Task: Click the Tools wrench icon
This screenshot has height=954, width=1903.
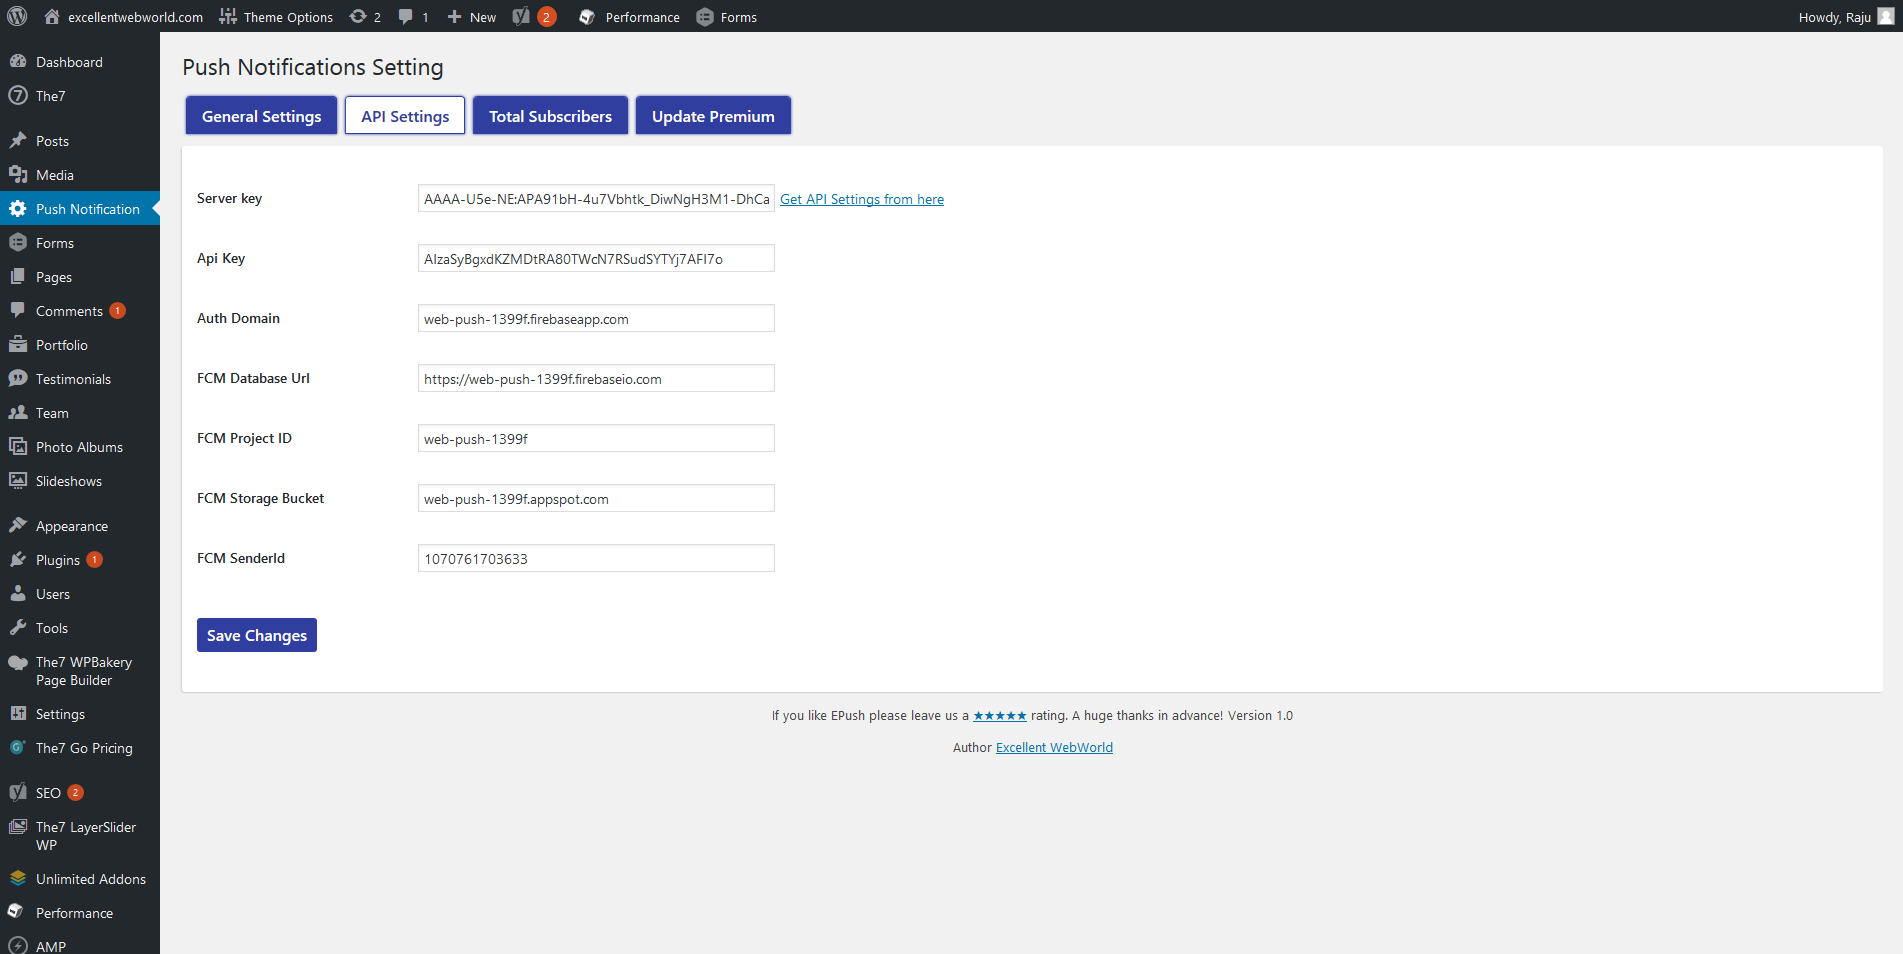Action: click(x=18, y=627)
